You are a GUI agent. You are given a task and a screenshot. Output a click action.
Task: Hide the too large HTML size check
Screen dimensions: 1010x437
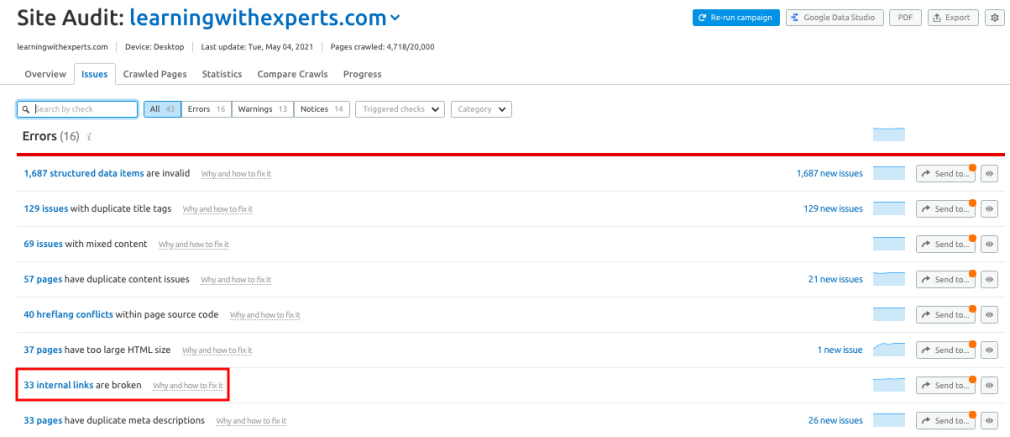989,350
